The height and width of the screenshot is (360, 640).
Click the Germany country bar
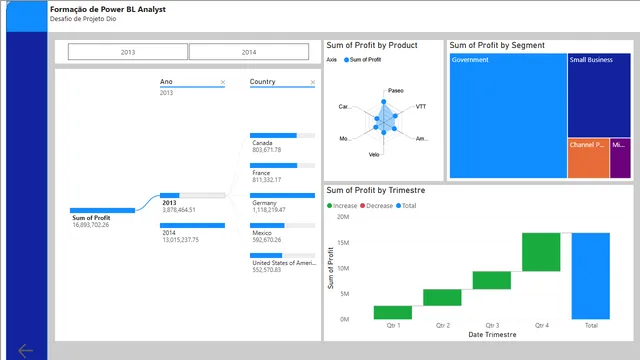(282, 196)
